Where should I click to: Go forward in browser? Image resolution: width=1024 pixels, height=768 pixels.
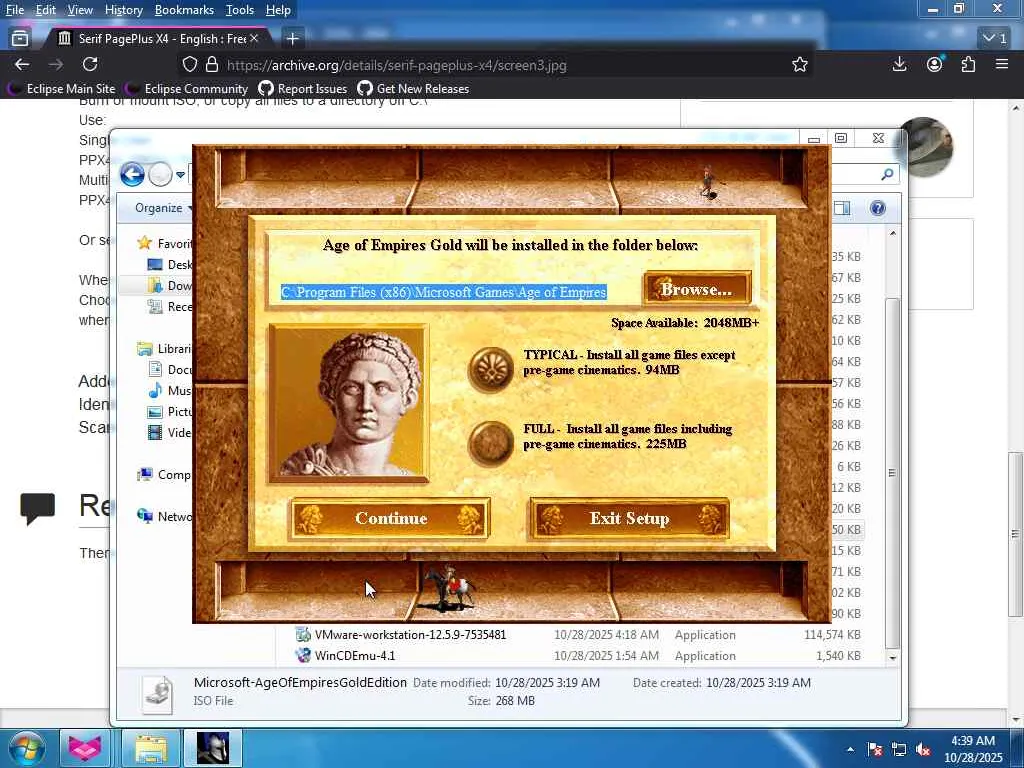pyautogui.click(x=56, y=64)
